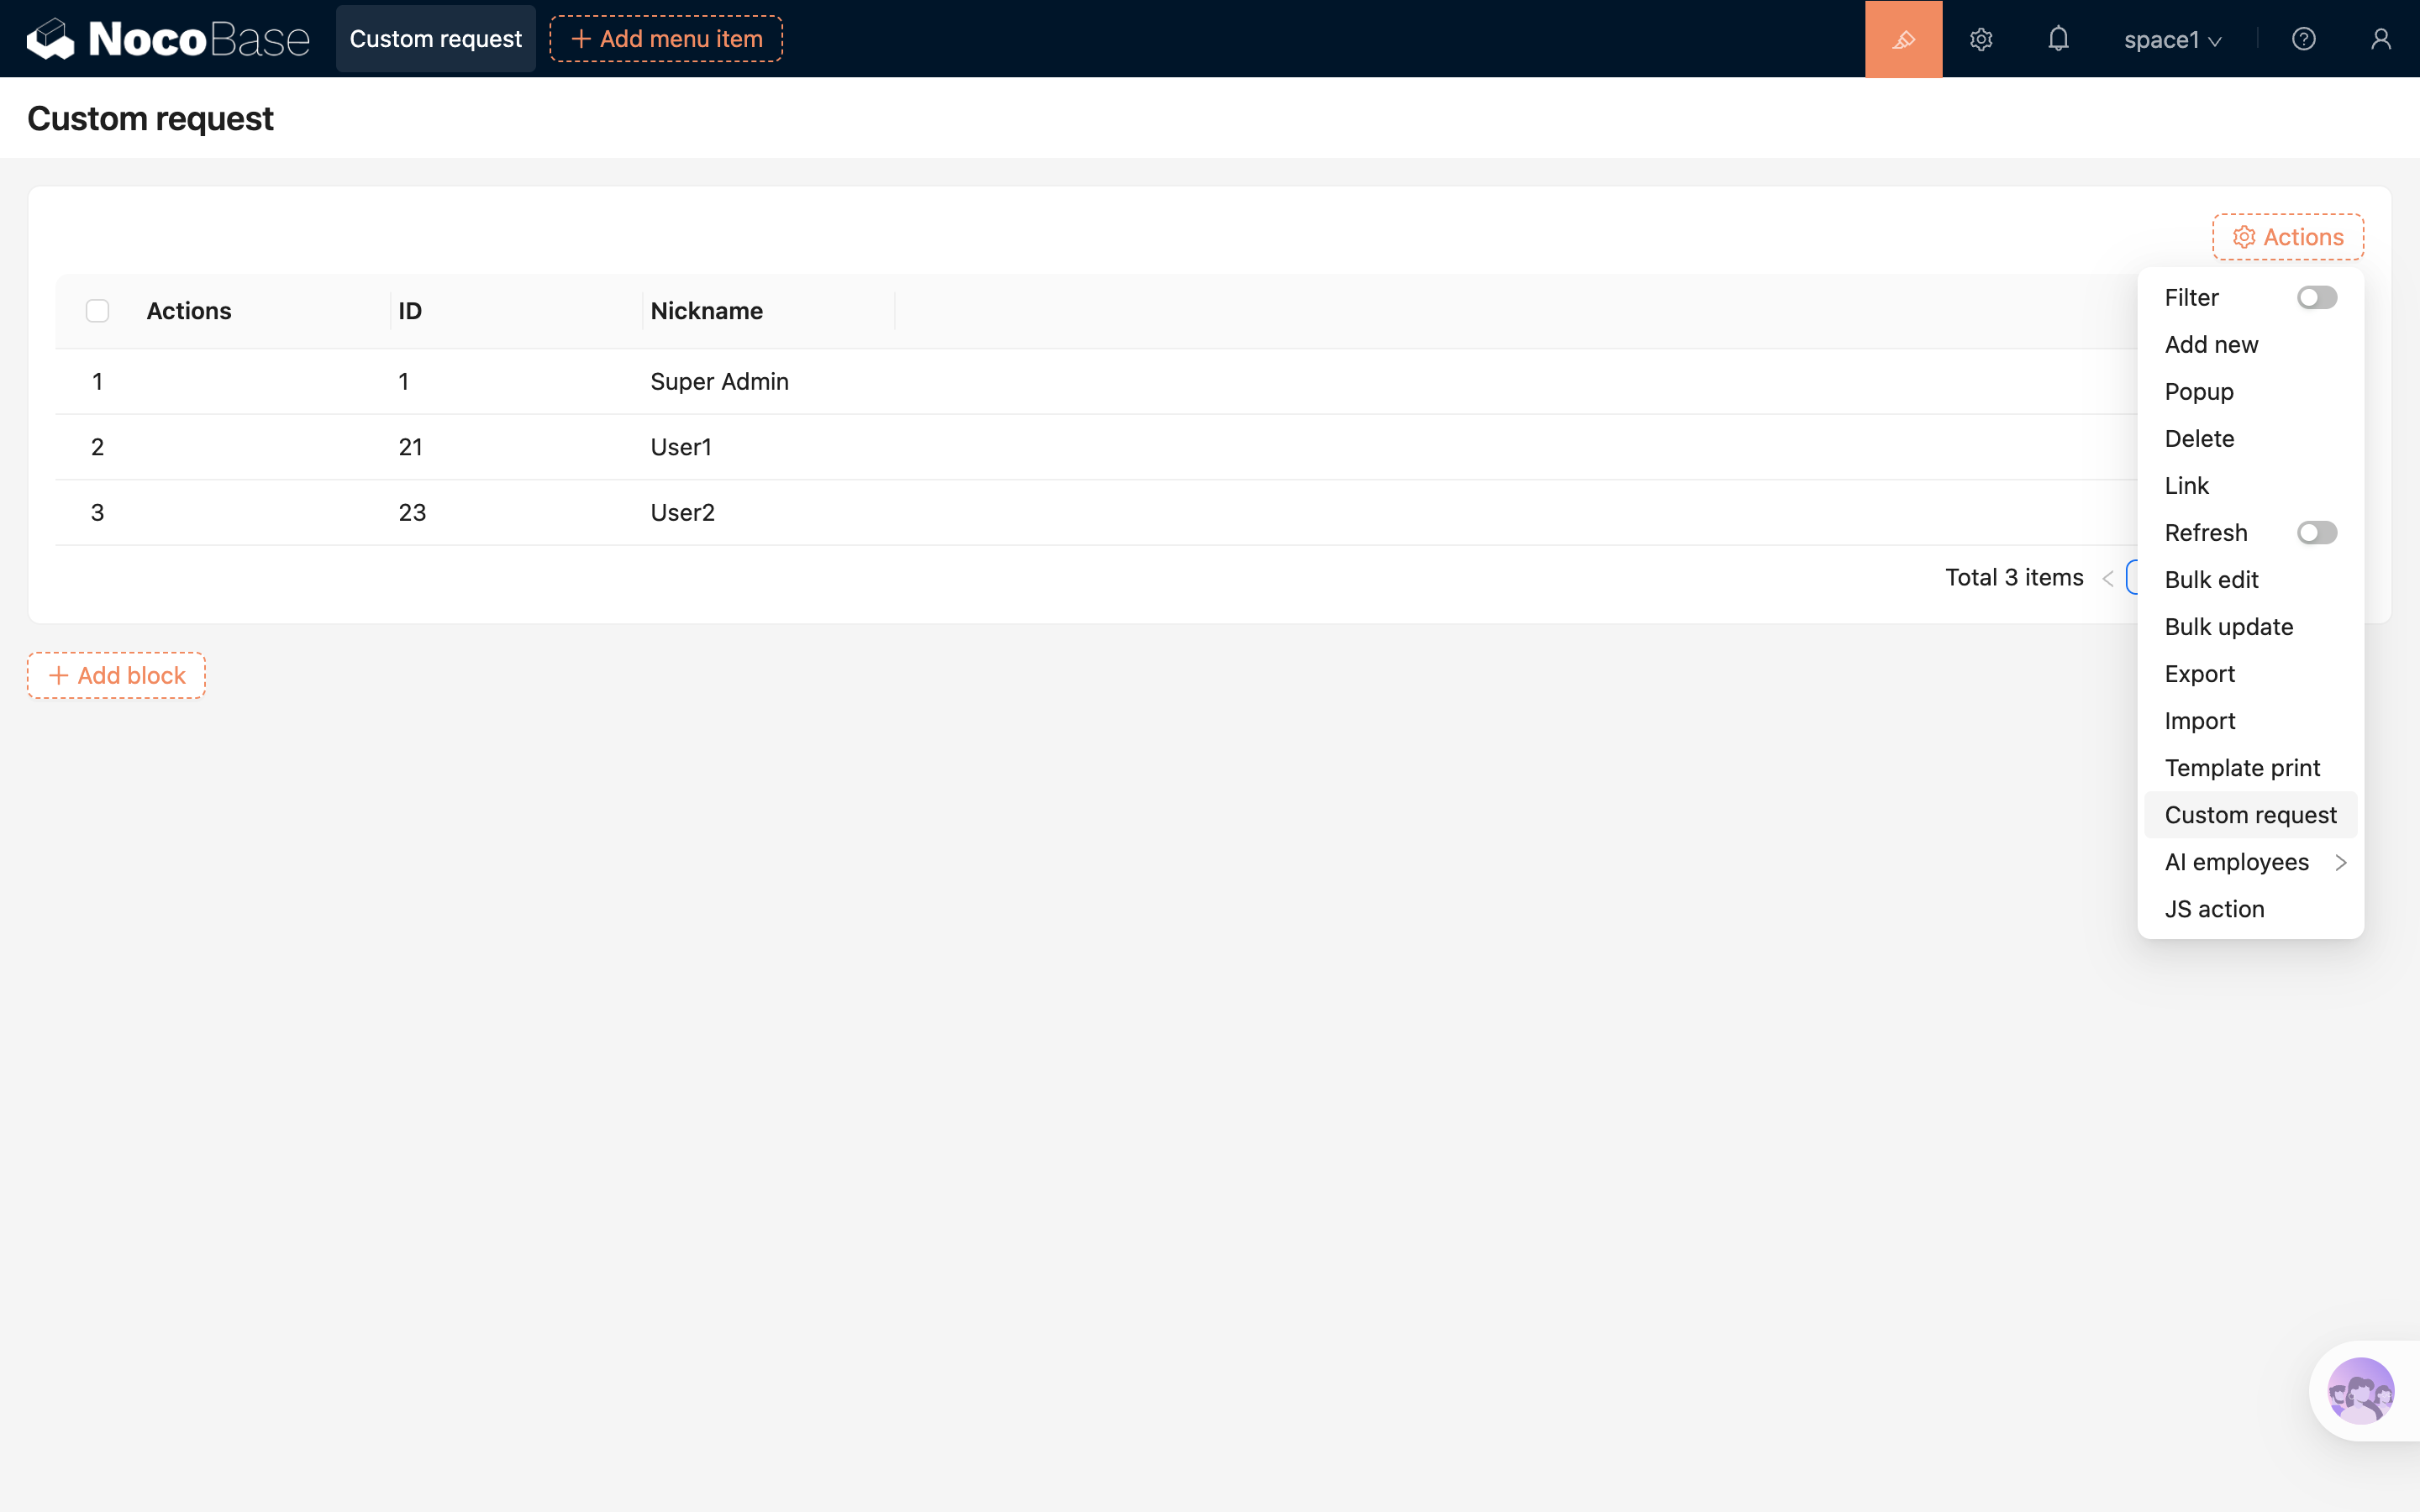Click the previous page arrow in pagination
Screen dimensions: 2420x1512
(2108, 578)
